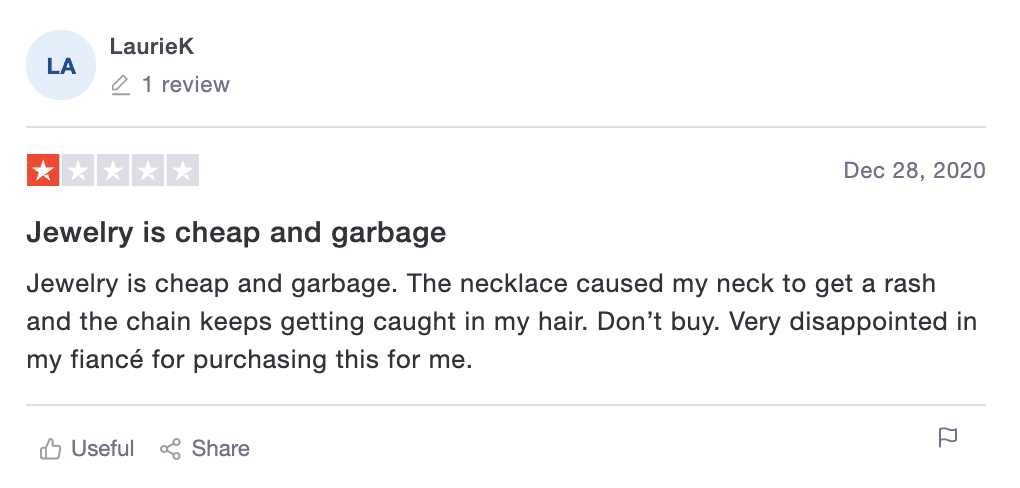Click the third grey star
This screenshot has height=488, width=1020.
(x=113, y=170)
